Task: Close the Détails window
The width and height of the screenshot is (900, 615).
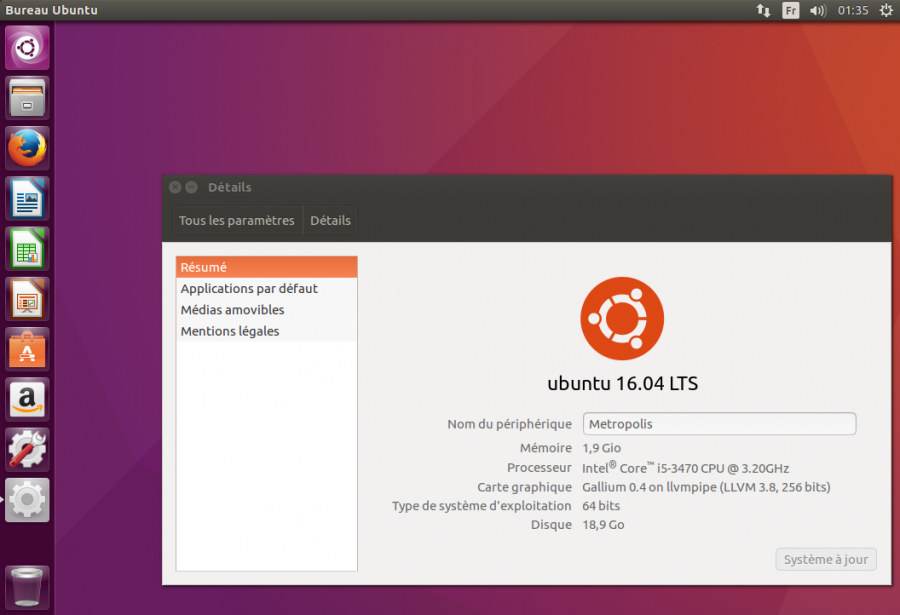Action: click(175, 187)
